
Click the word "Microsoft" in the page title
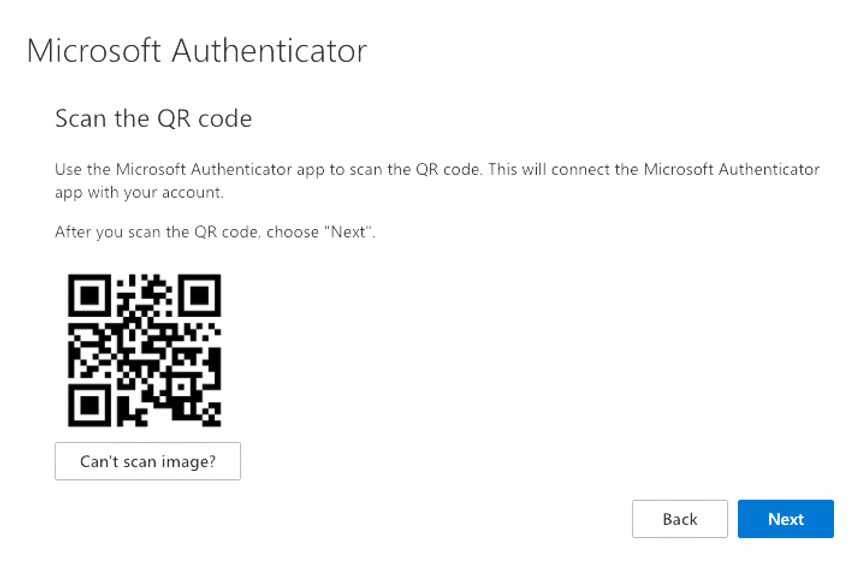tap(94, 51)
